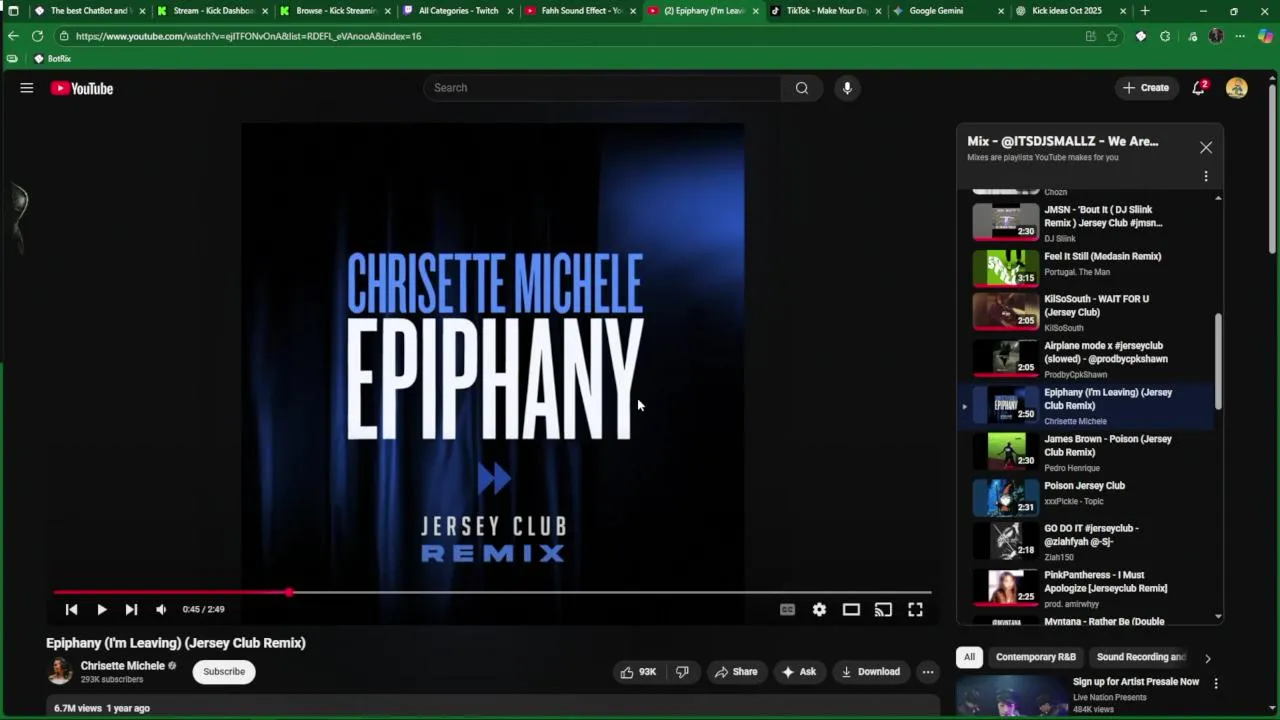Select the Sound Recording chip

coord(1140,657)
